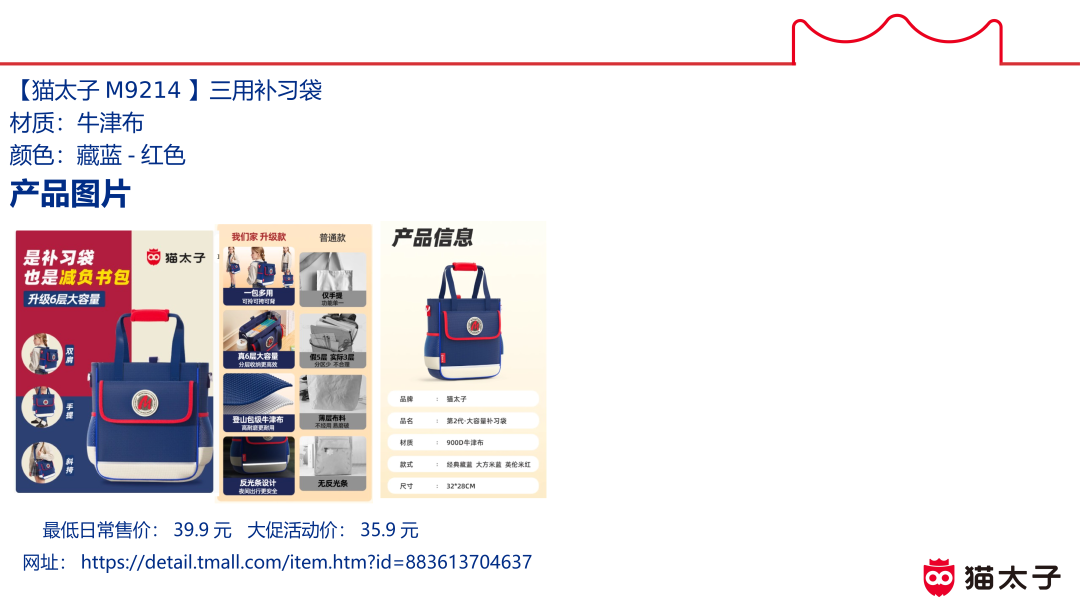This screenshot has height=608, width=1080.
Task: Click the 斜挎 crossbody style circle photo
Action: [41, 462]
